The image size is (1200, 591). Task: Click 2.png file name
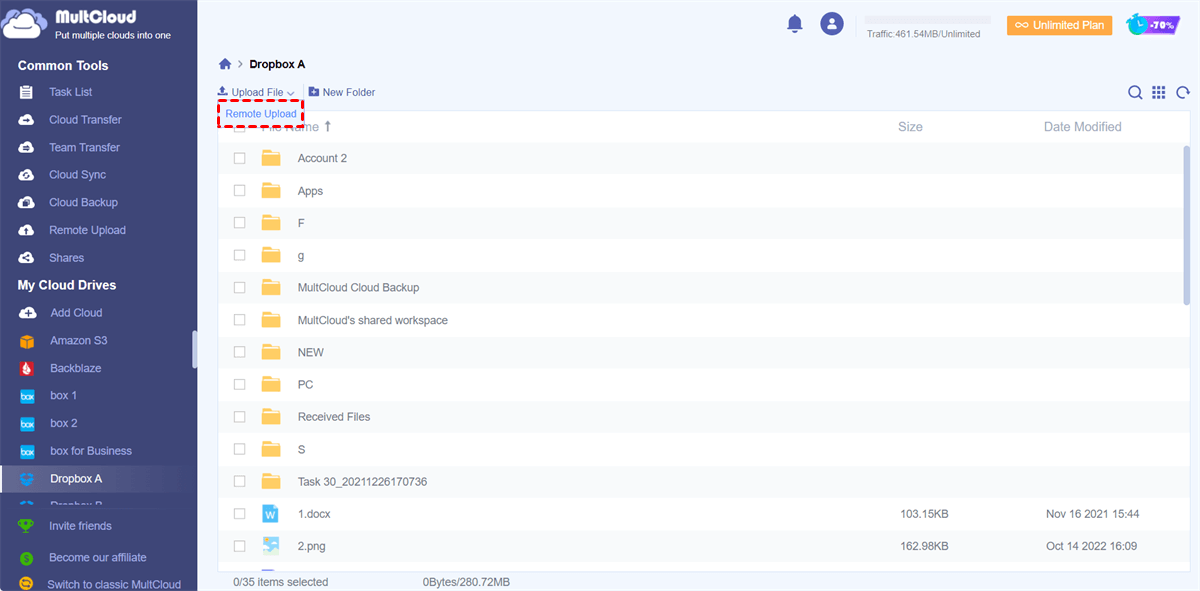[313, 546]
